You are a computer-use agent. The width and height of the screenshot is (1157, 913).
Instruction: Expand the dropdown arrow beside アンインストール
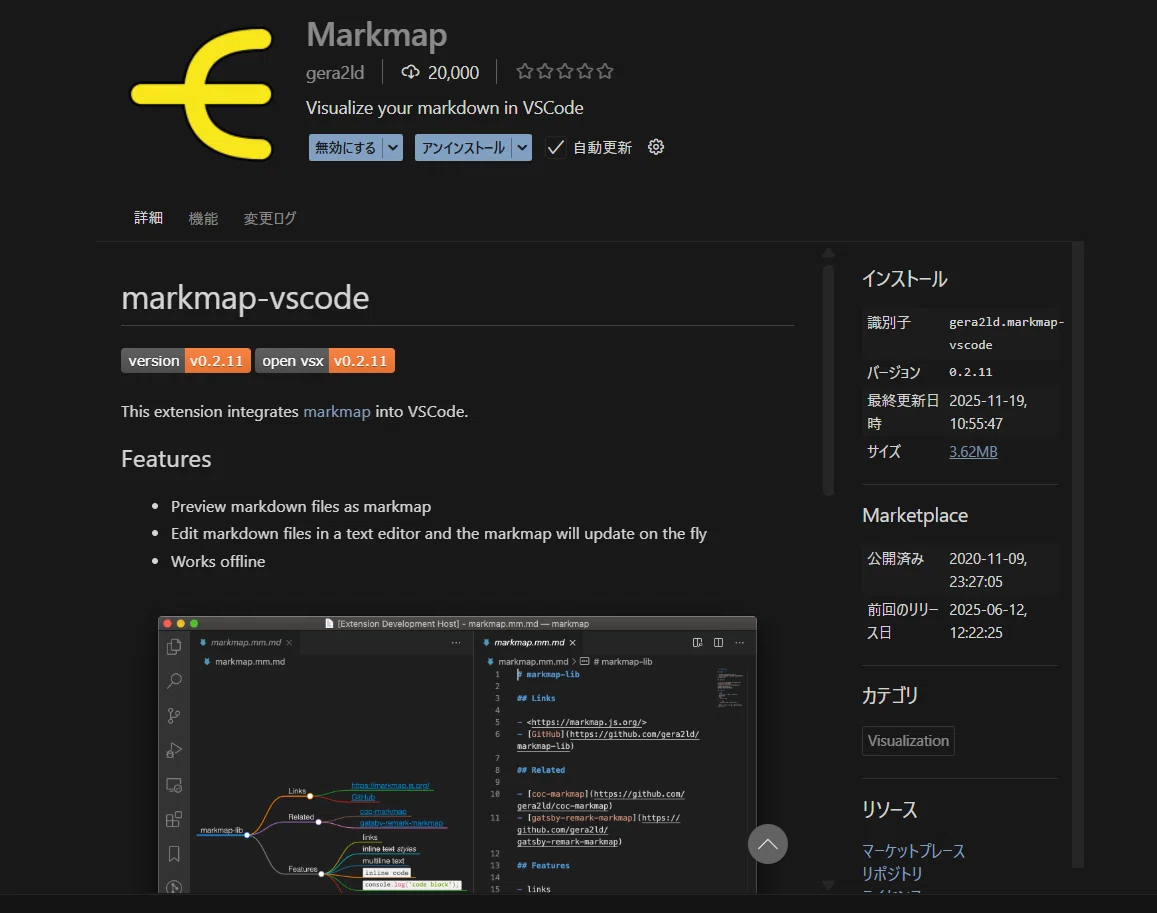point(522,148)
